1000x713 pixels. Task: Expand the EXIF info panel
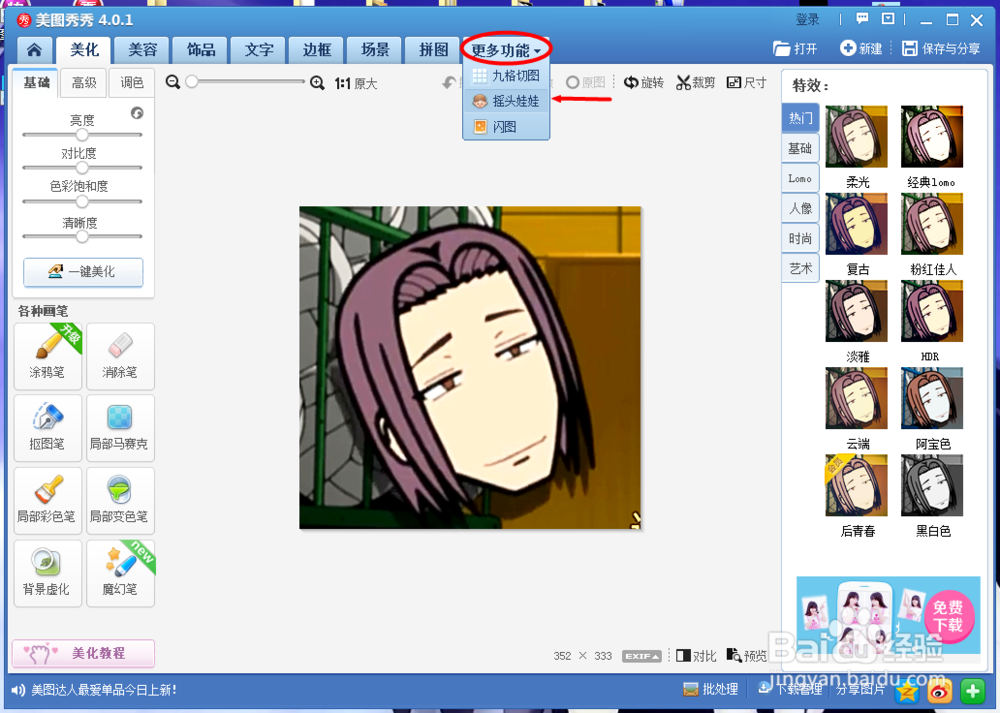pos(642,656)
